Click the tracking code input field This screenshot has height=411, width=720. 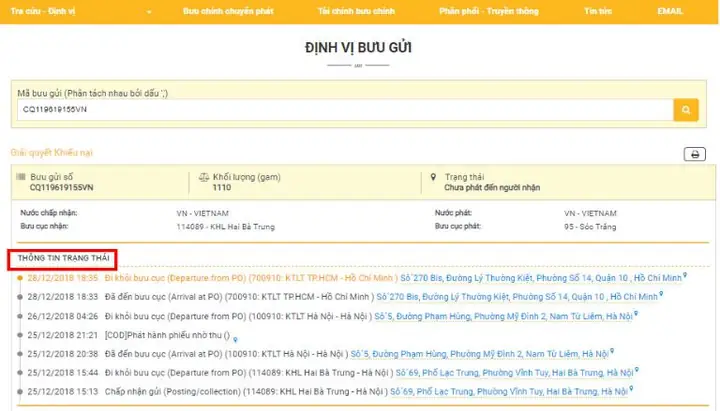click(345, 110)
